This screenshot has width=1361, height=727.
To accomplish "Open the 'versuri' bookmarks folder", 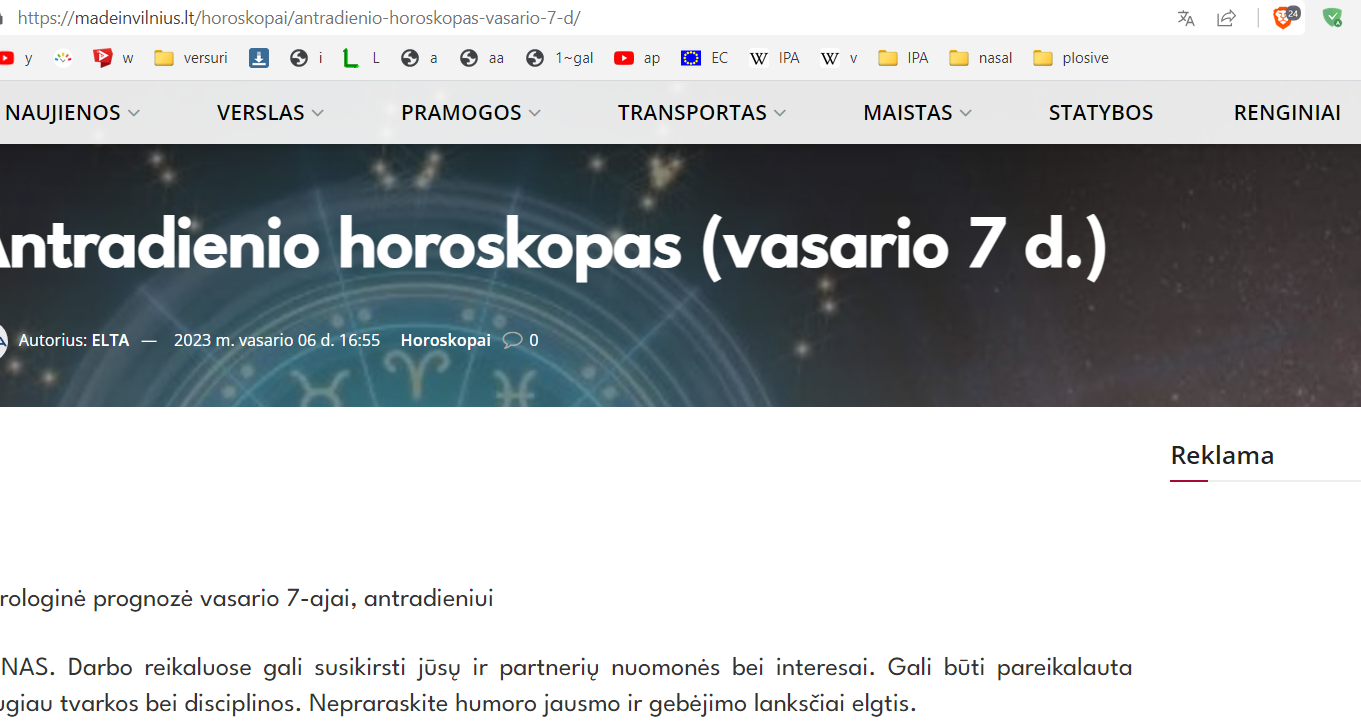I will 190,57.
